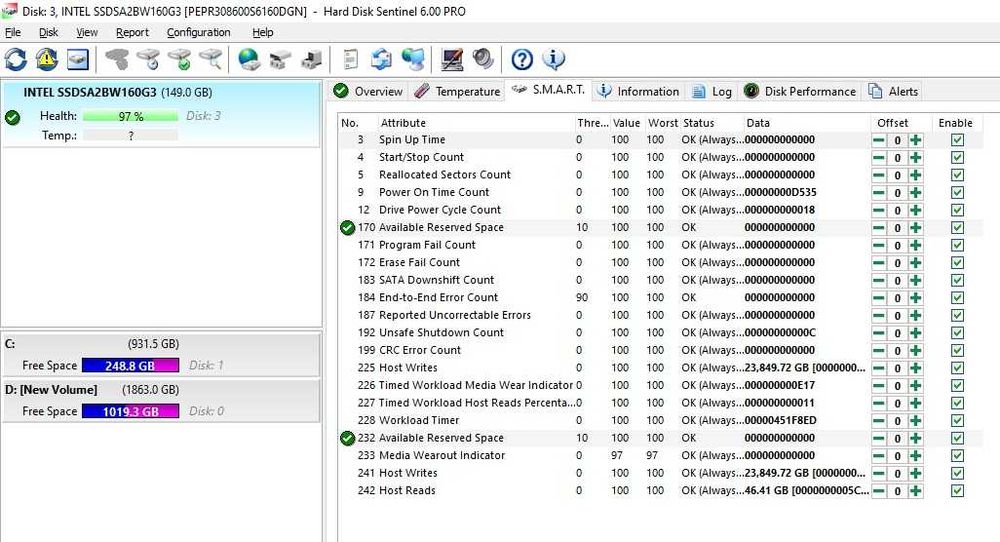Viewport: 1000px width, 542px height.
Task: Switch to the Temperature tab
Action: (x=457, y=91)
